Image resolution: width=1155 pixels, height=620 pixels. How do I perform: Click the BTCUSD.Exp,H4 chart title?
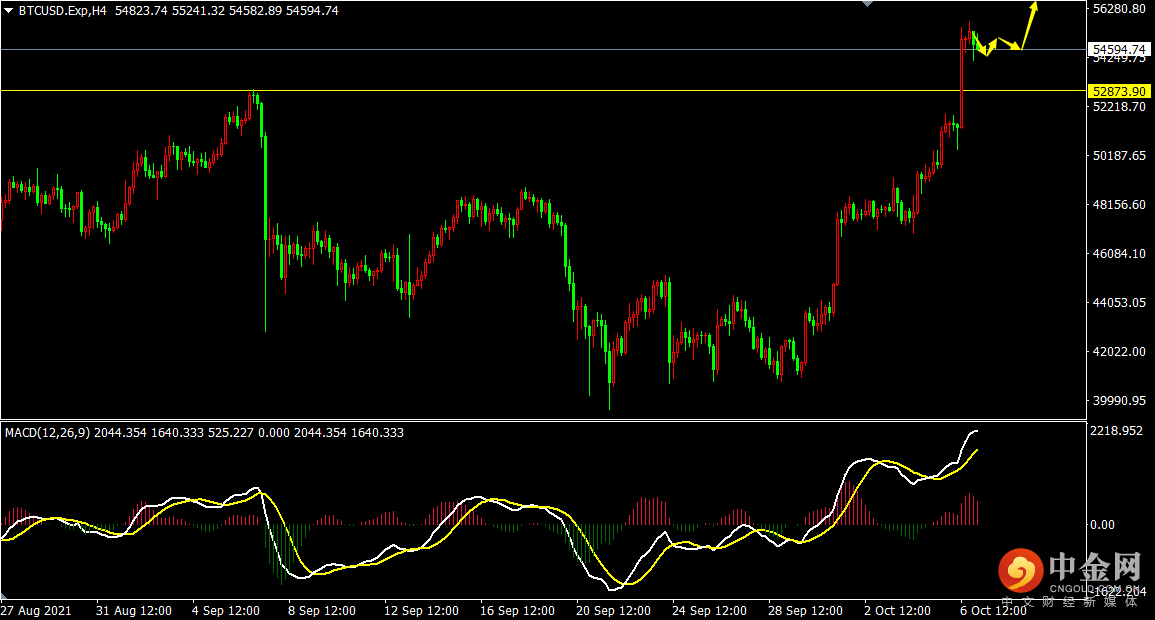[x=63, y=11]
